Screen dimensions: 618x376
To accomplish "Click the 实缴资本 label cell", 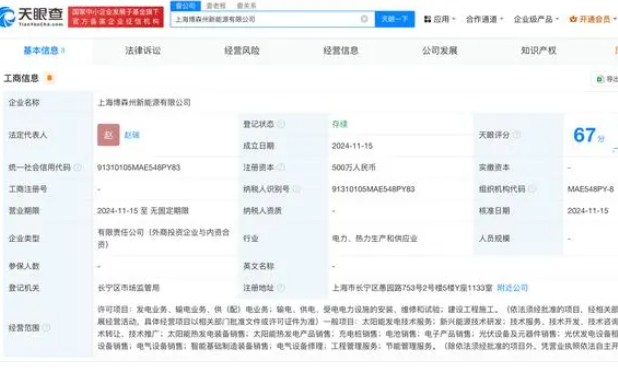I will click(x=494, y=168).
